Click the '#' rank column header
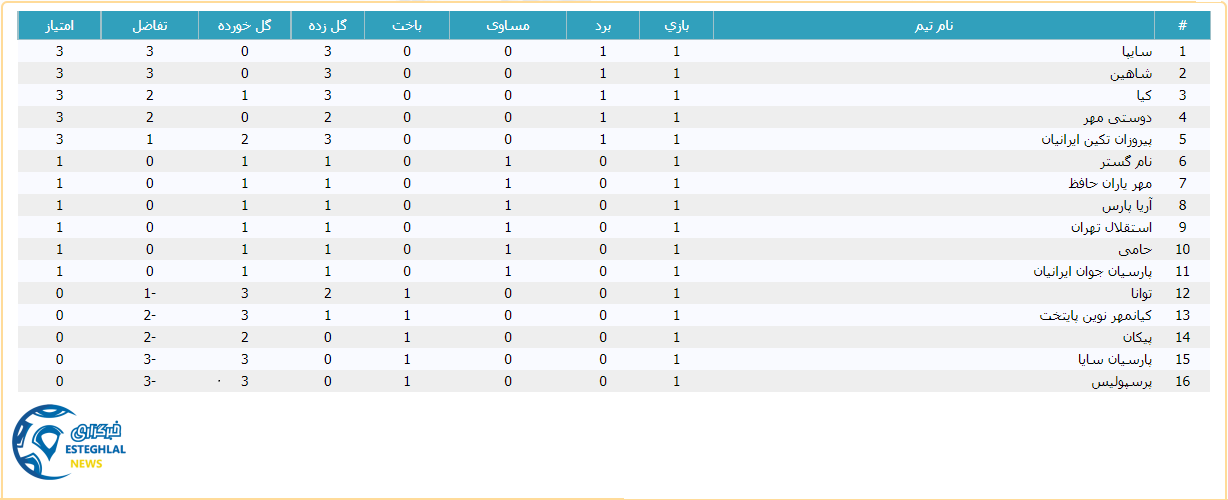This screenshot has width=1228, height=500. coord(1182,26)
